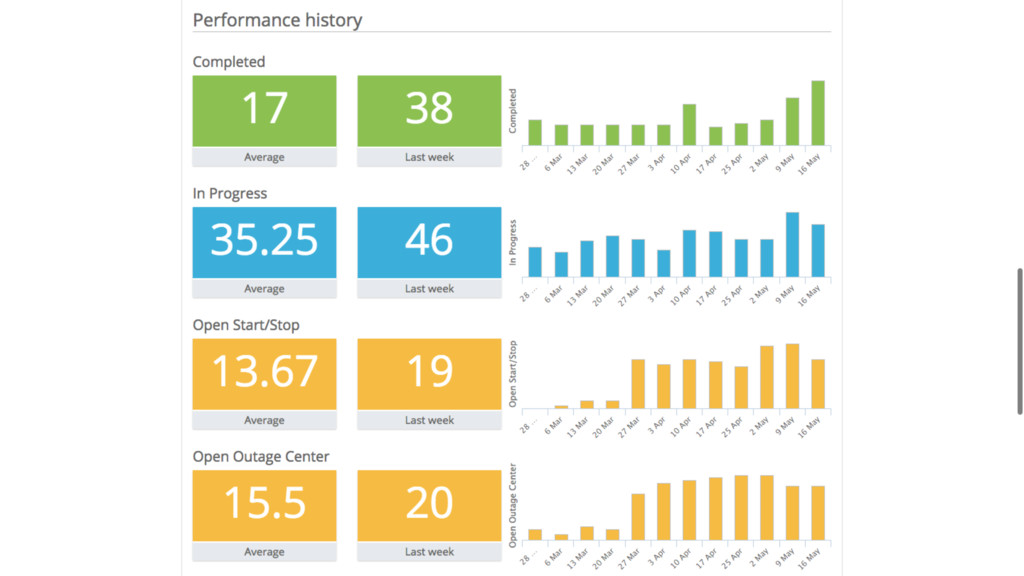Image resolution: width=1024 pixels, height=576 pixels.
Task: Select the 2 May bar in the Completed chart
Action: (767, 133)
